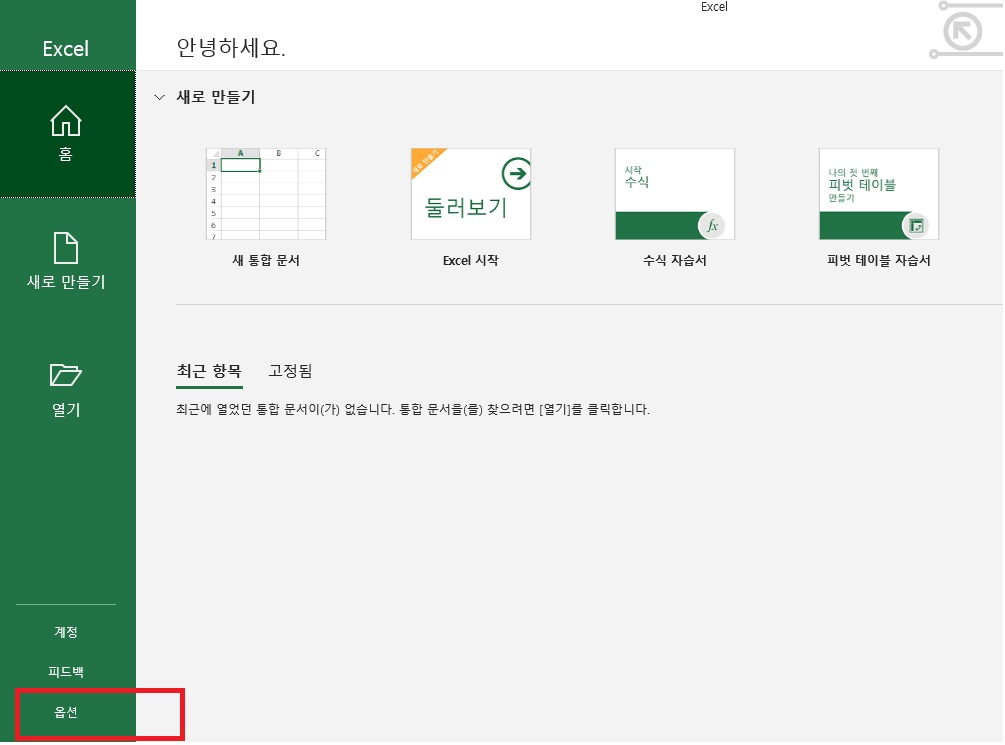Image resolution: width=1005 pixels, height=745 pixels.
Task: Click the 수식 자습서 label
Action: pyautogui.click(x=674, y=260)
